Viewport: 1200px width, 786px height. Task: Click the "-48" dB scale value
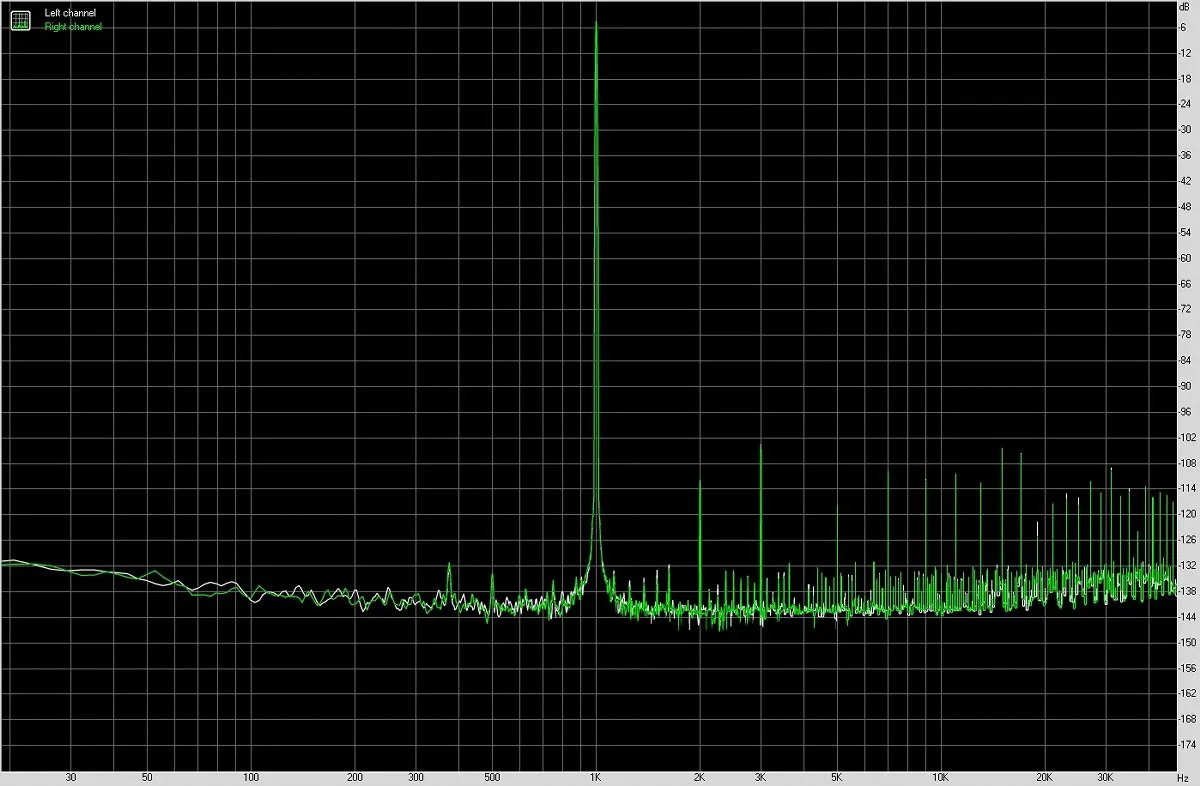[x=1185, y=207]
